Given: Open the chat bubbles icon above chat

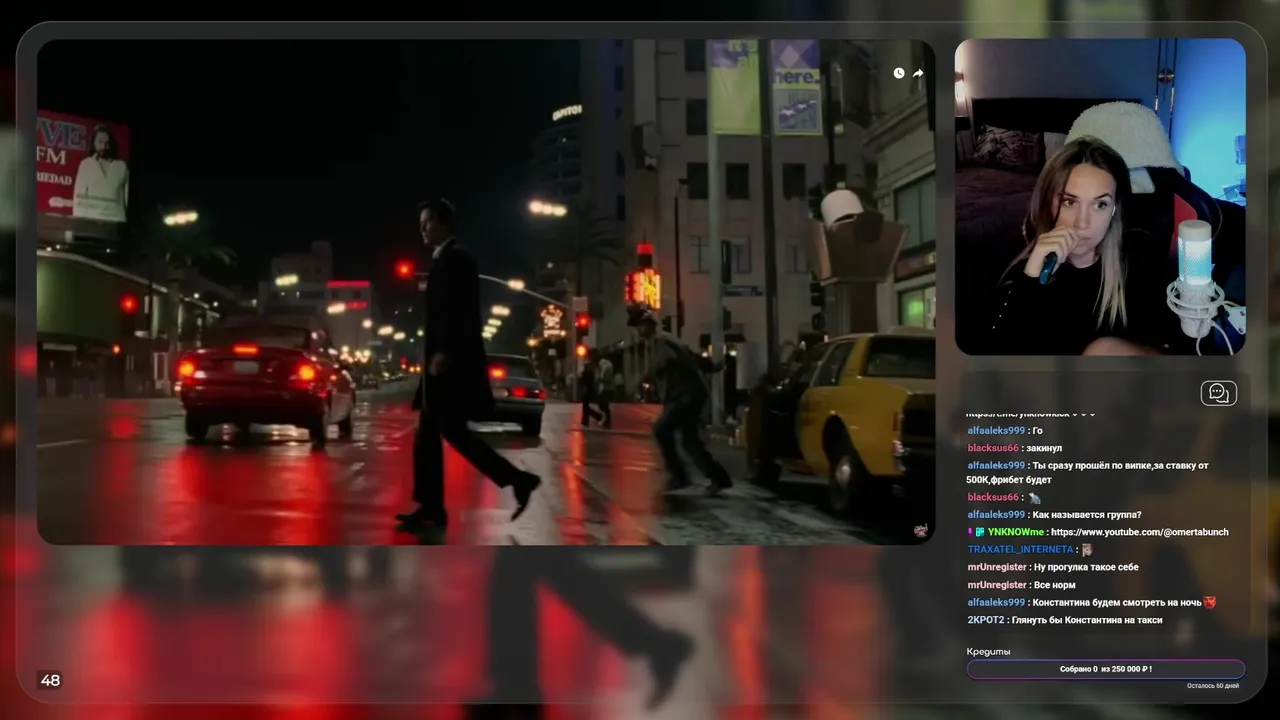Looking at the screenshot, I should pyautogui.click(x=1218, y=393).
